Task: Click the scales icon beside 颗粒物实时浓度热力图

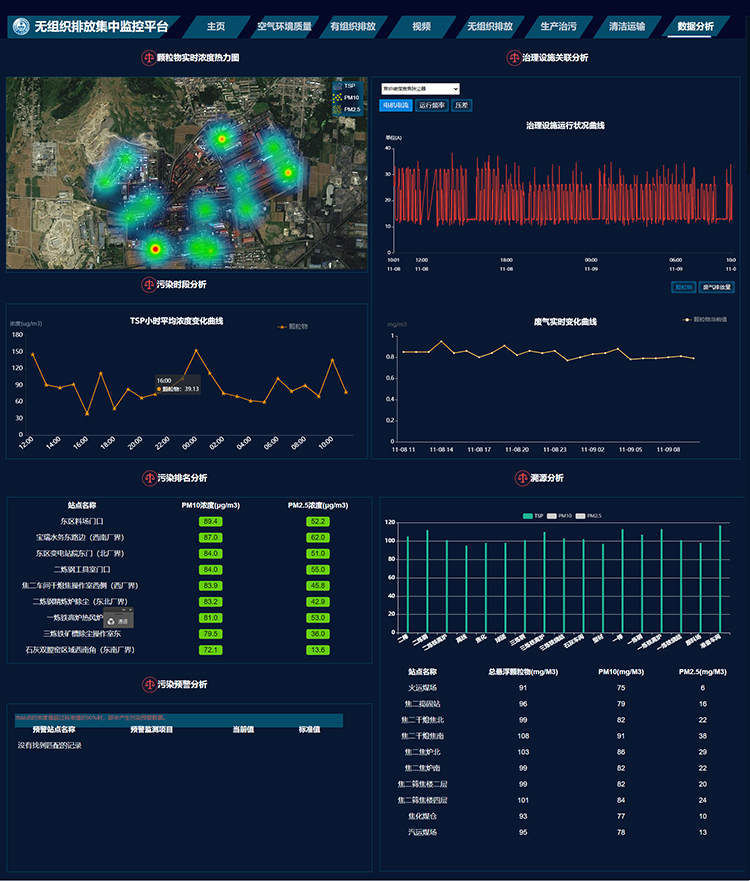Action: click(148, 58)
